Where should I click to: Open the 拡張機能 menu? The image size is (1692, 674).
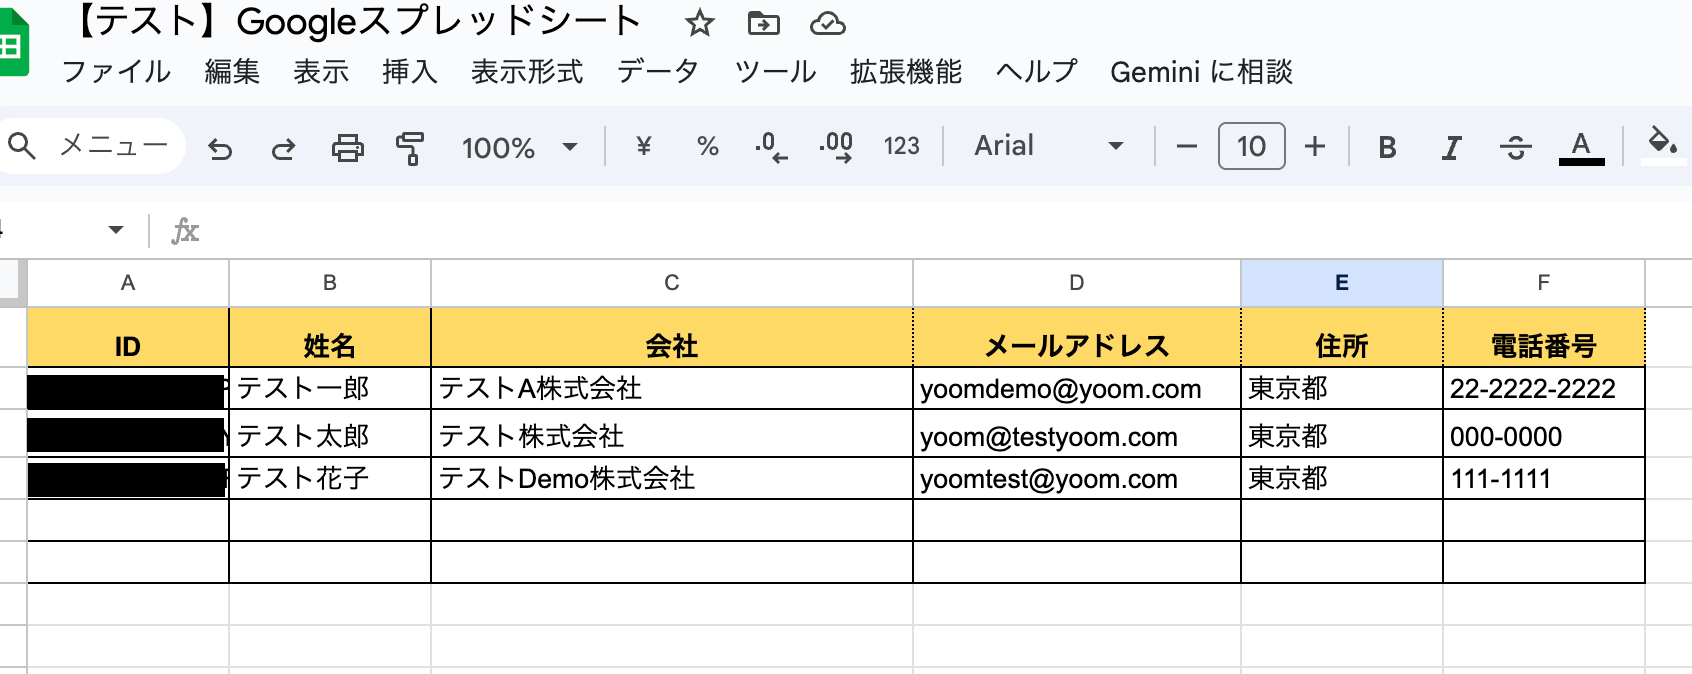(x=906, y=72)
